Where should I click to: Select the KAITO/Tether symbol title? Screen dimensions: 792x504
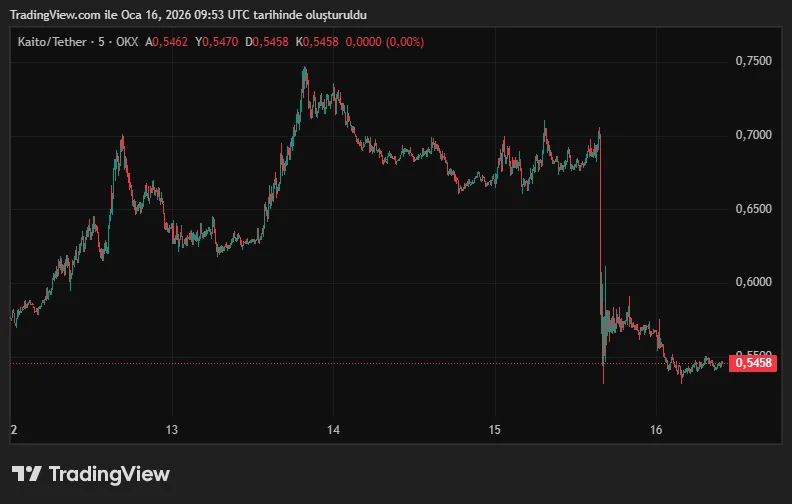(52, 42)
